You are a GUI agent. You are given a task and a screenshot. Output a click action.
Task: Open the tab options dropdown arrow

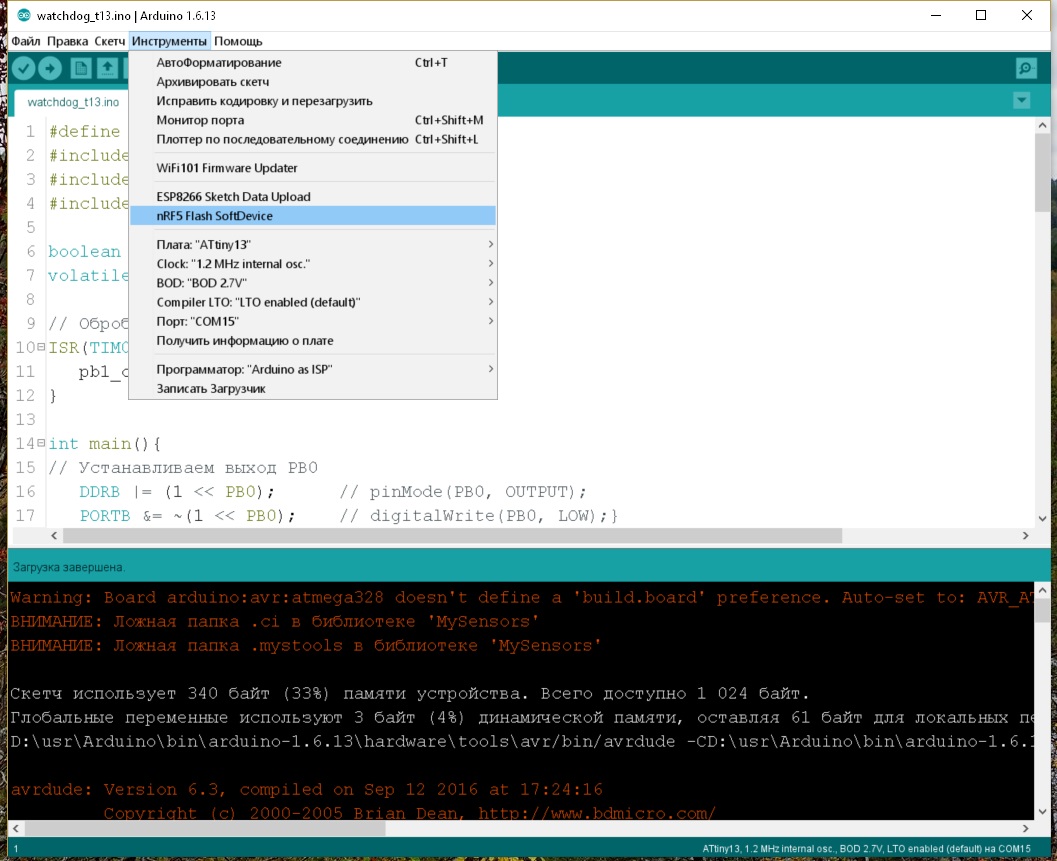(x=1021, y=100)
